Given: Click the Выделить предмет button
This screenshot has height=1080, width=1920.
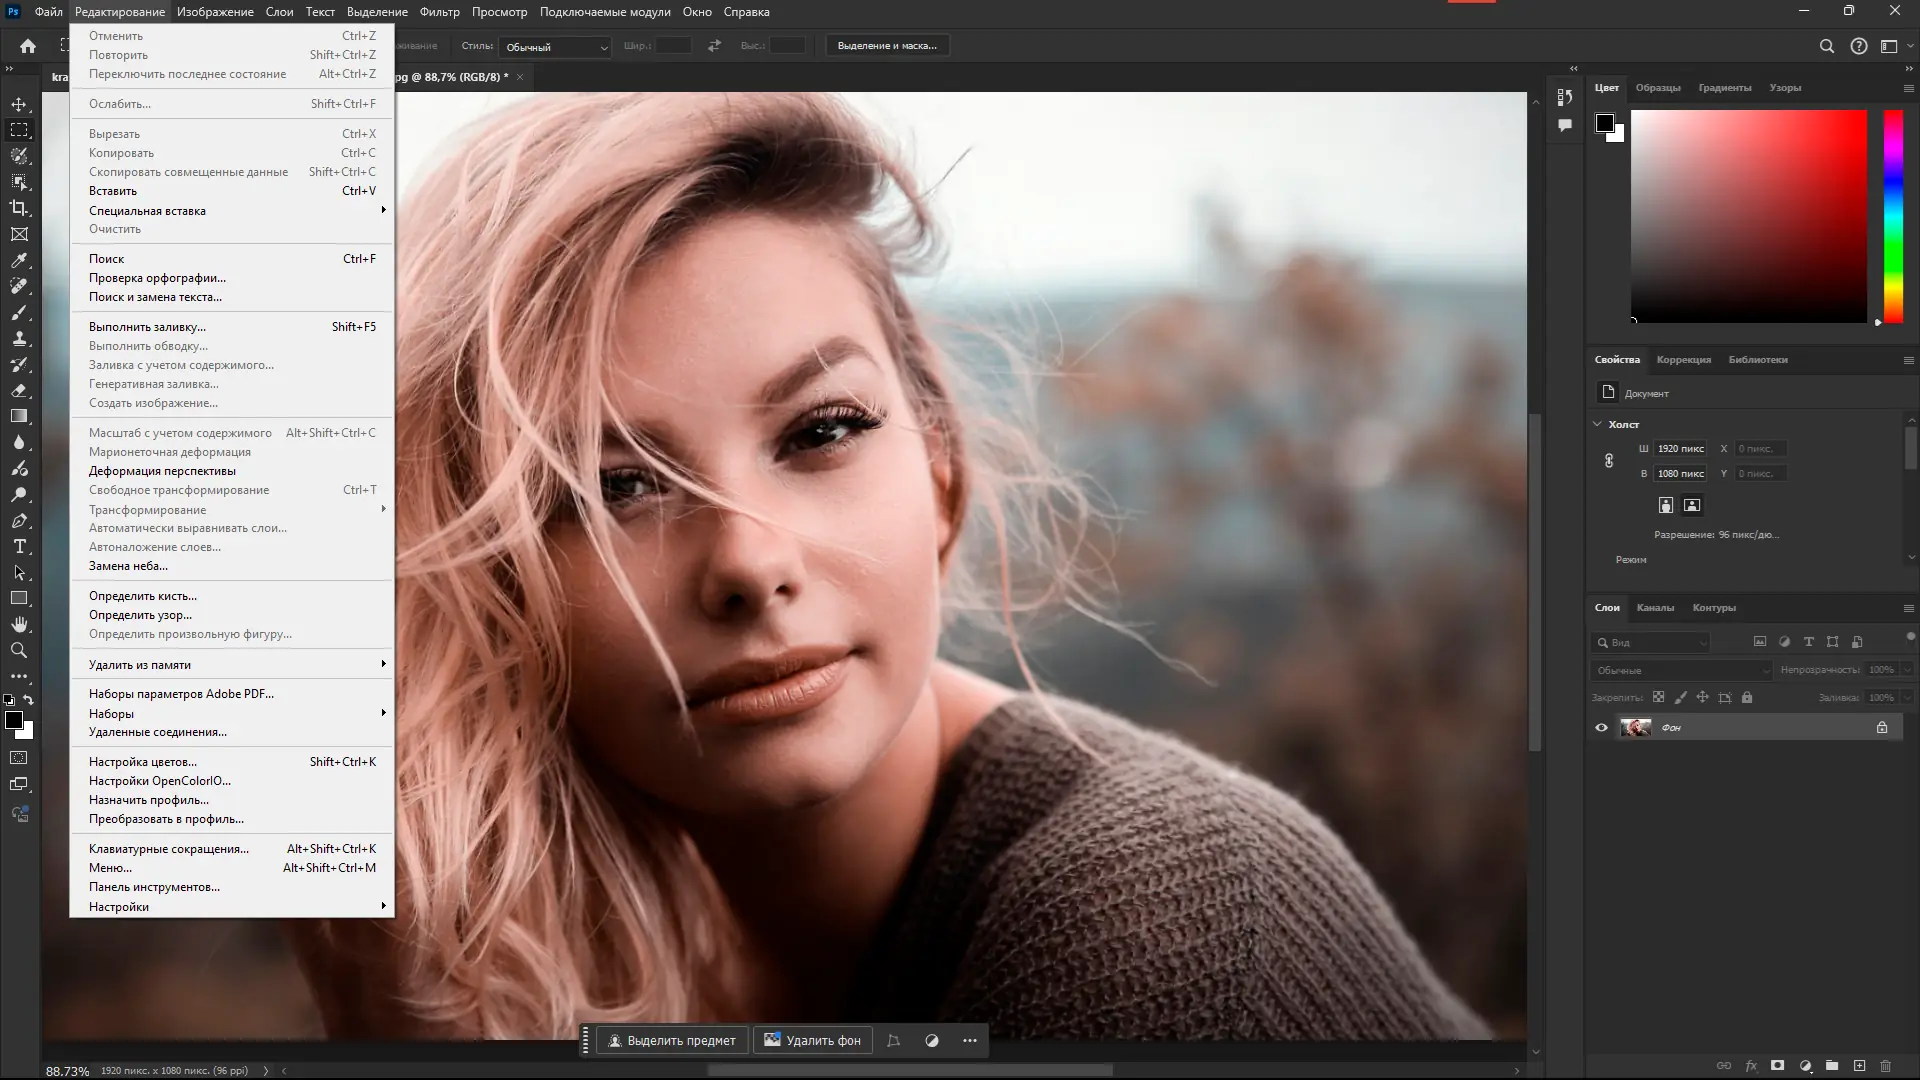Looking at the screenshot, I should coord(672,1041).
